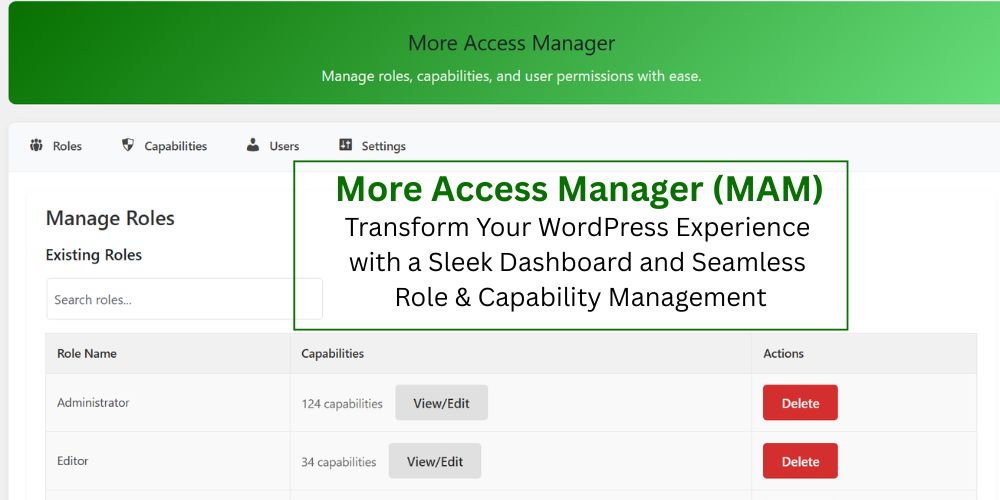Click the '124 capabilities' text
1000x500 pixels.
[342, 404]
